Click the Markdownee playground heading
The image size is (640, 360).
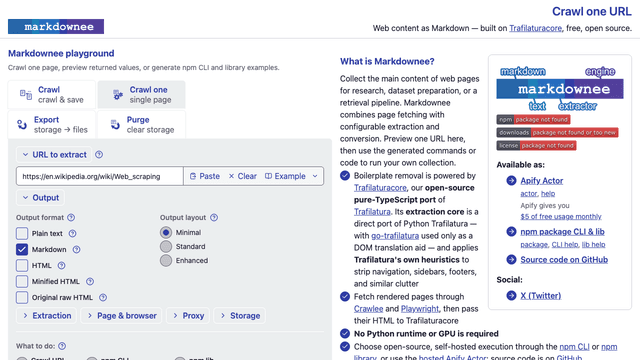(x=61, y=53)
